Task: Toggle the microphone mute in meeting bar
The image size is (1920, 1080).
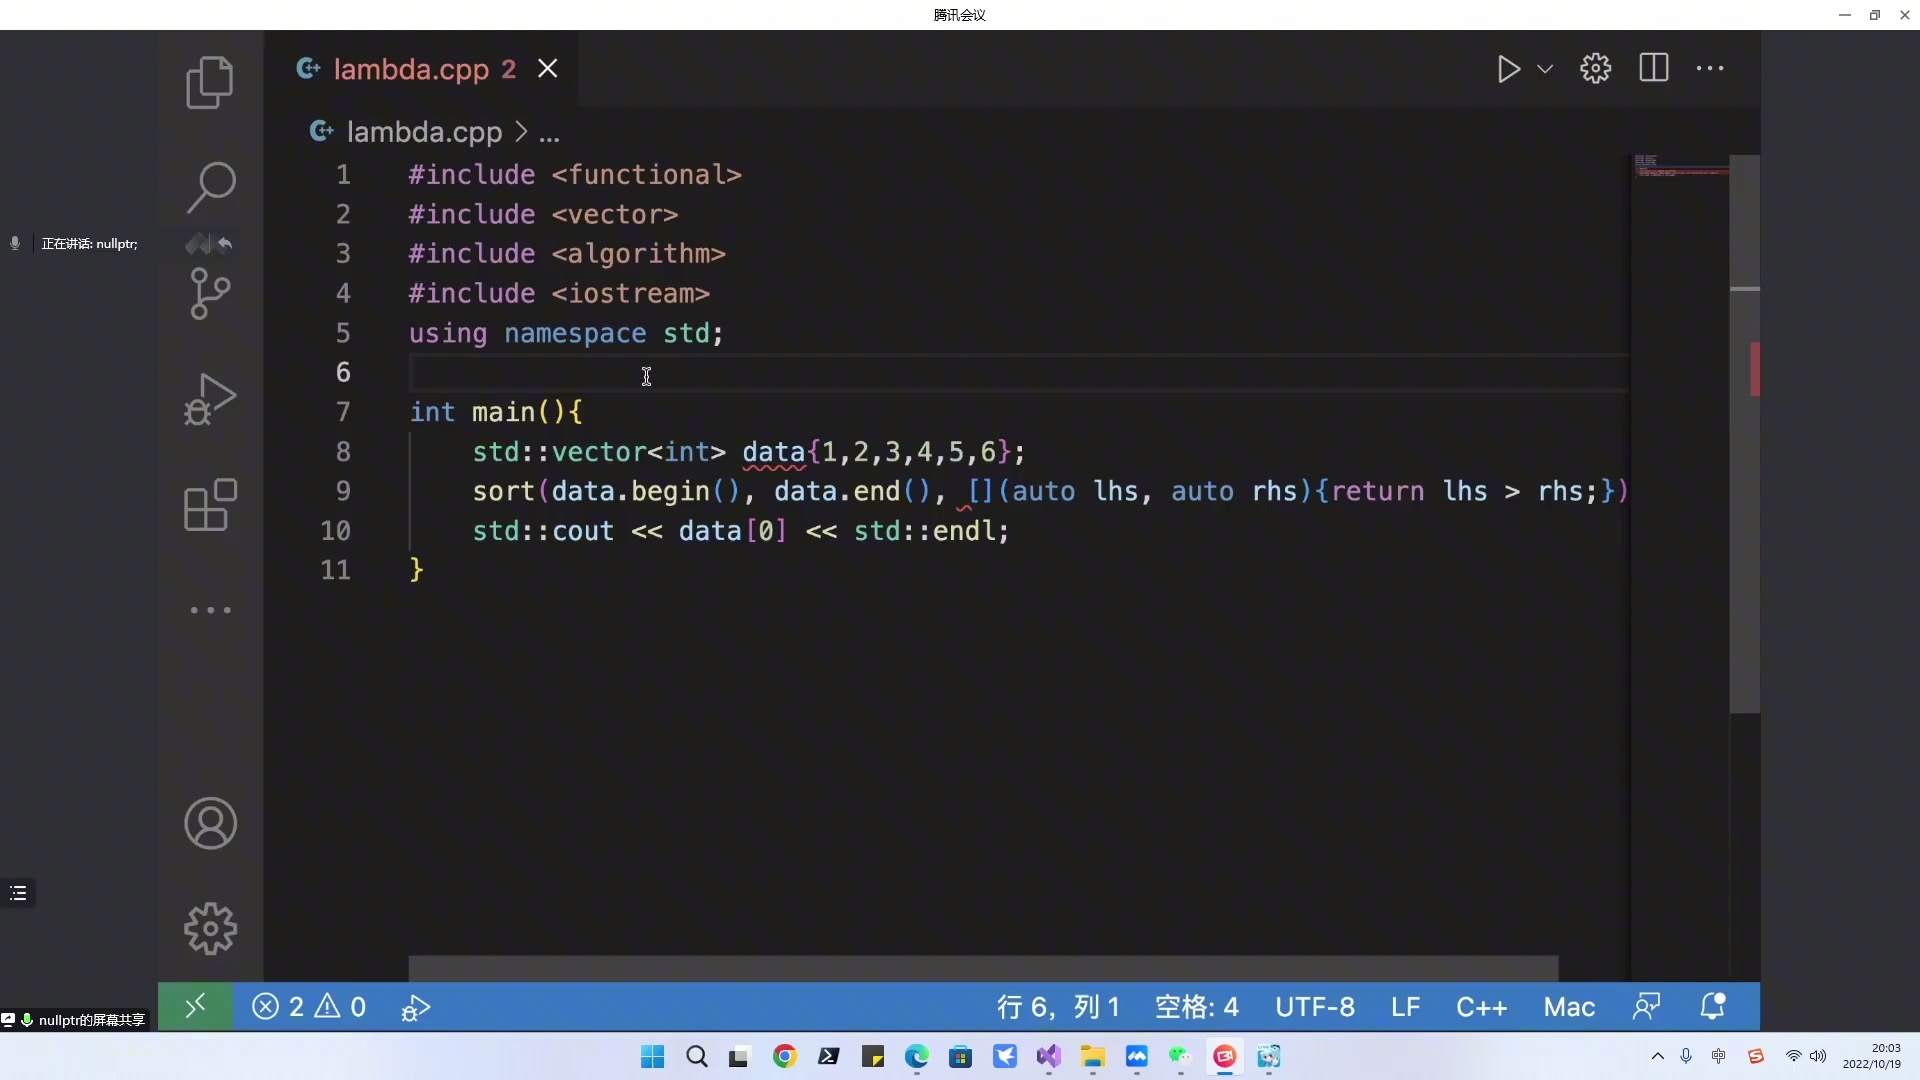Action: (x=14, y=243)
